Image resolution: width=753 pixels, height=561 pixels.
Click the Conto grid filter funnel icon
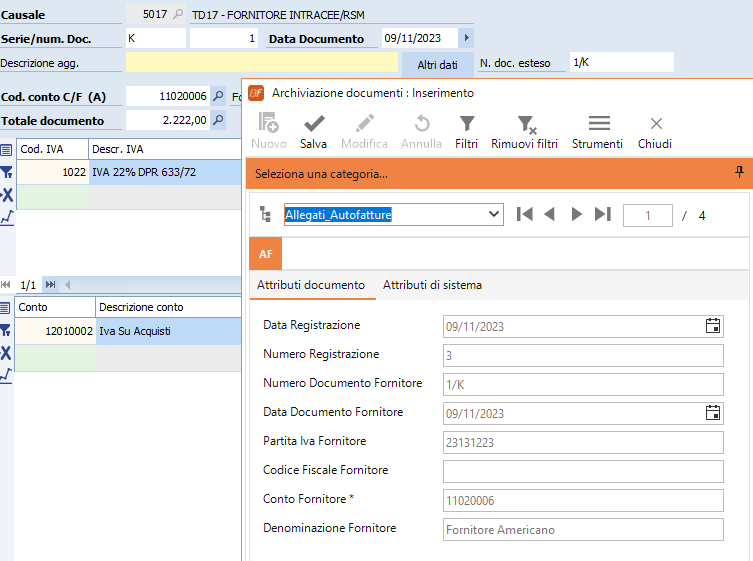click(5, 330)
